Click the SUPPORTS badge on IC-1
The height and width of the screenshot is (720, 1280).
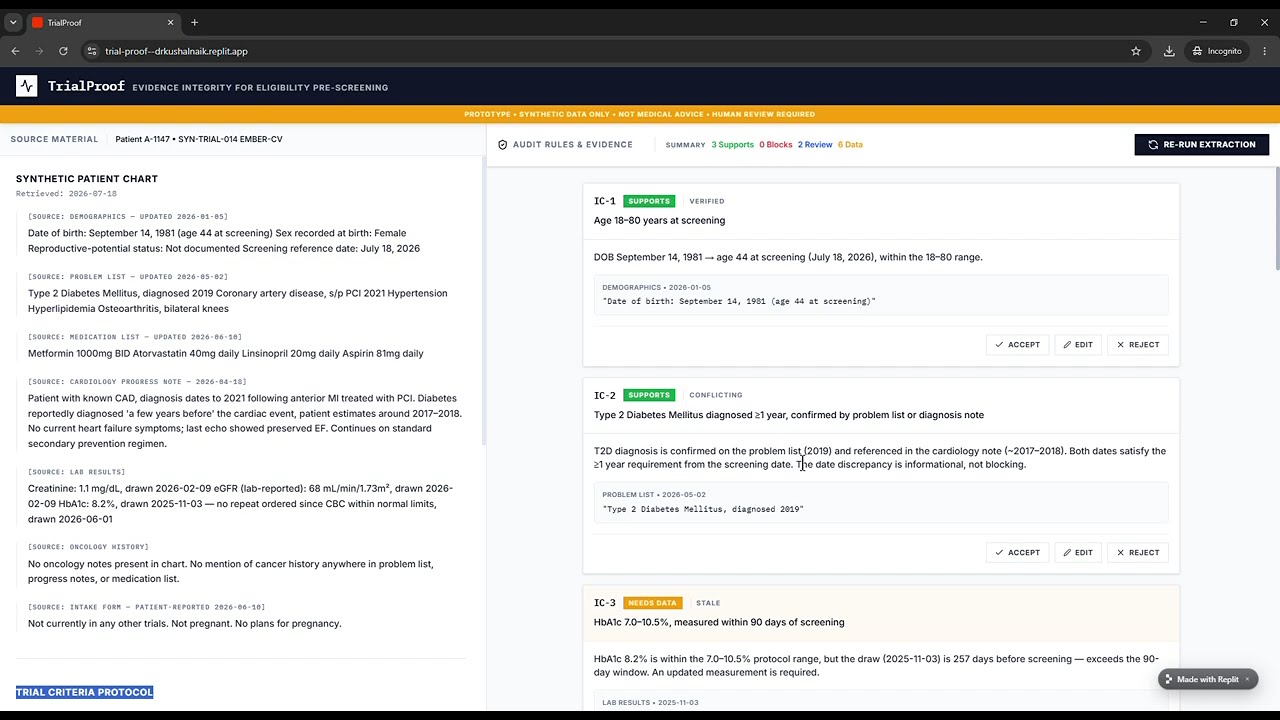pos(649,201)
